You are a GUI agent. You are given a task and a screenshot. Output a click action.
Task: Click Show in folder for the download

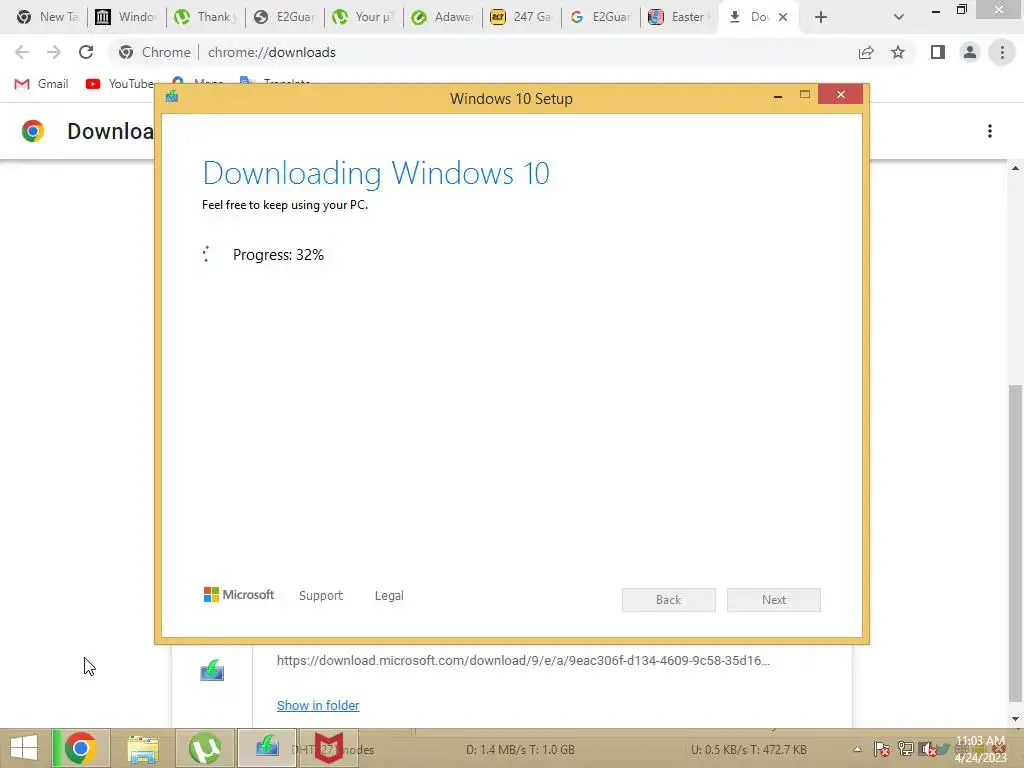coord(318,705)
